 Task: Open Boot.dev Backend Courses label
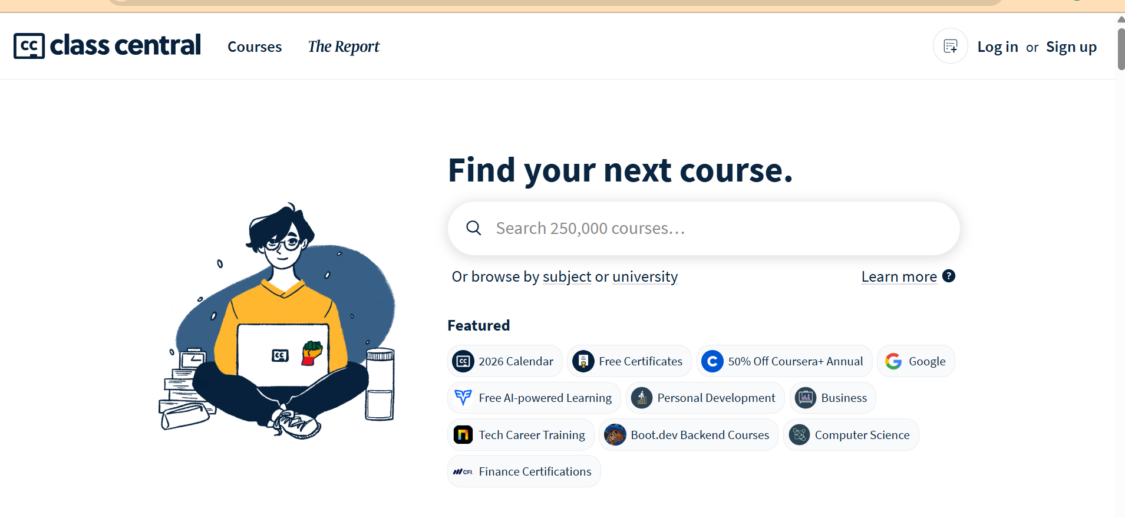700,435
